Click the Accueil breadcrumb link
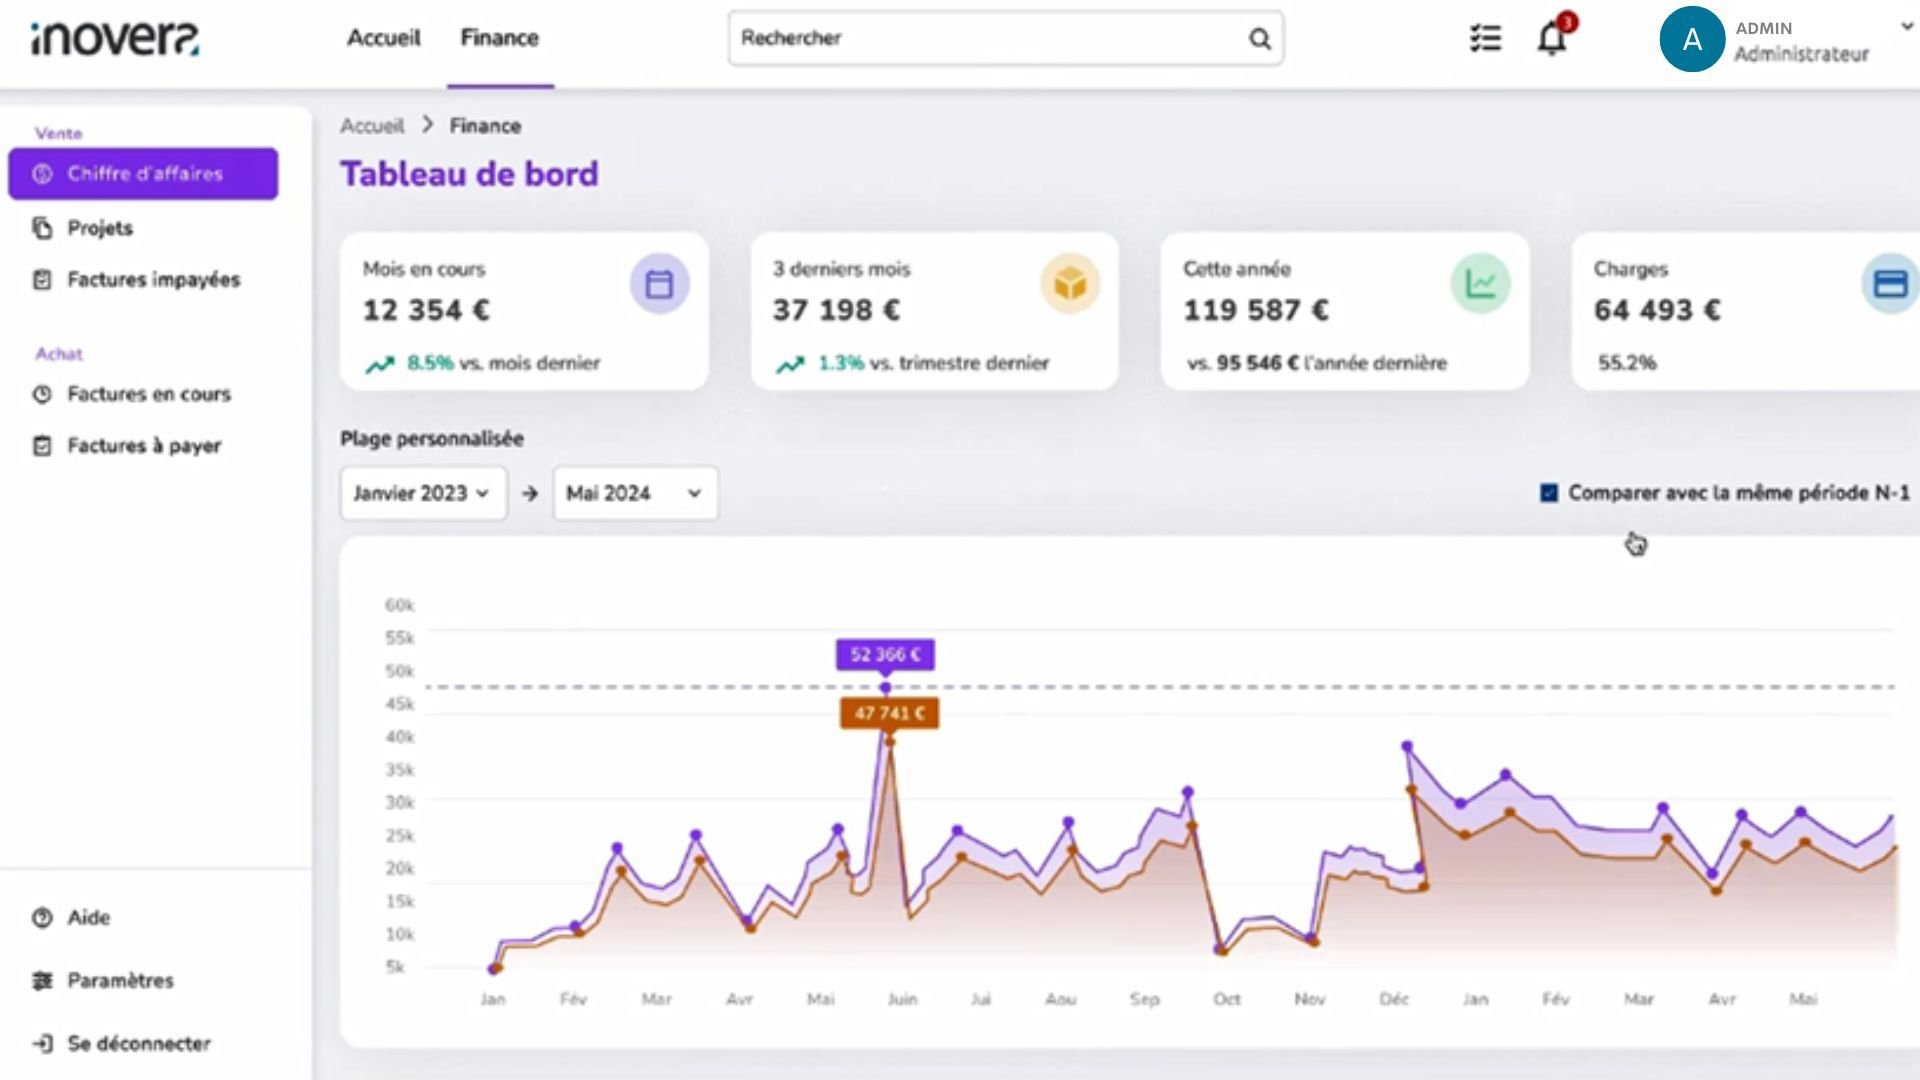Viewport: 1920px width, 1080px height. [x=372, y=126]
